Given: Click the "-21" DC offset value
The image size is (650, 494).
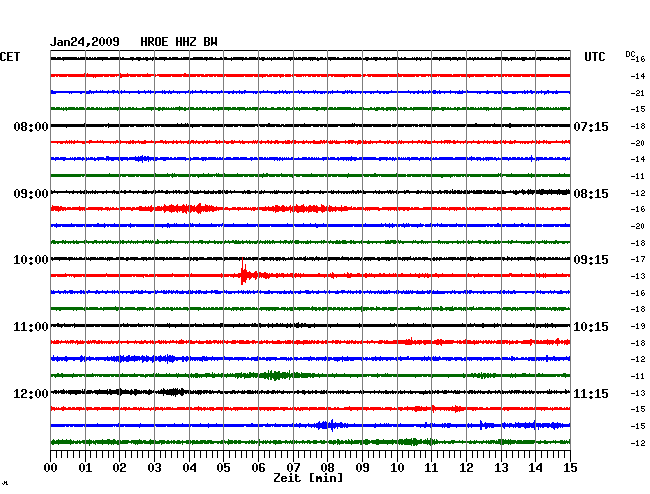Looking at the screenshot, I should pos(638,93).
